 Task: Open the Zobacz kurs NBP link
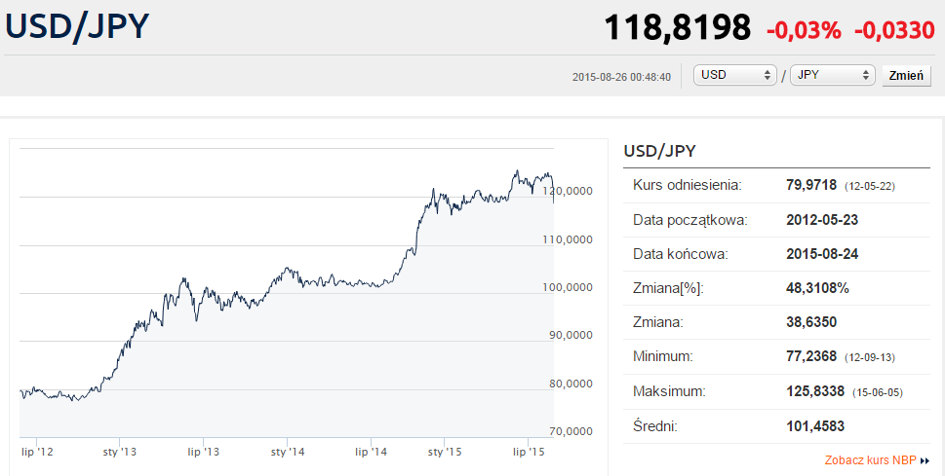tap(870, 461)
